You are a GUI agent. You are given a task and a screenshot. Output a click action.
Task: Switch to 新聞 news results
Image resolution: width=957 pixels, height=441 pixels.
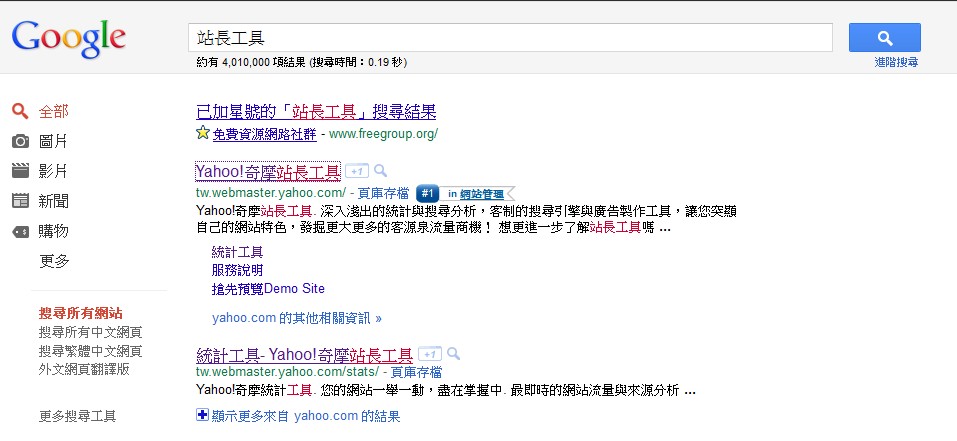(54, 201)
